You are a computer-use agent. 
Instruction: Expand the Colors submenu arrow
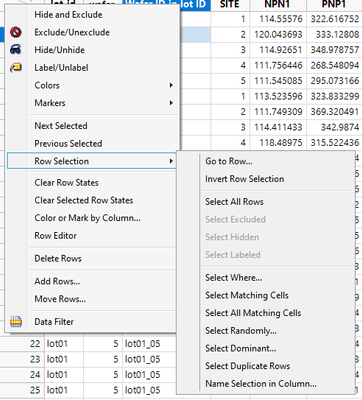pyautogui.click(x=171, y=85)
